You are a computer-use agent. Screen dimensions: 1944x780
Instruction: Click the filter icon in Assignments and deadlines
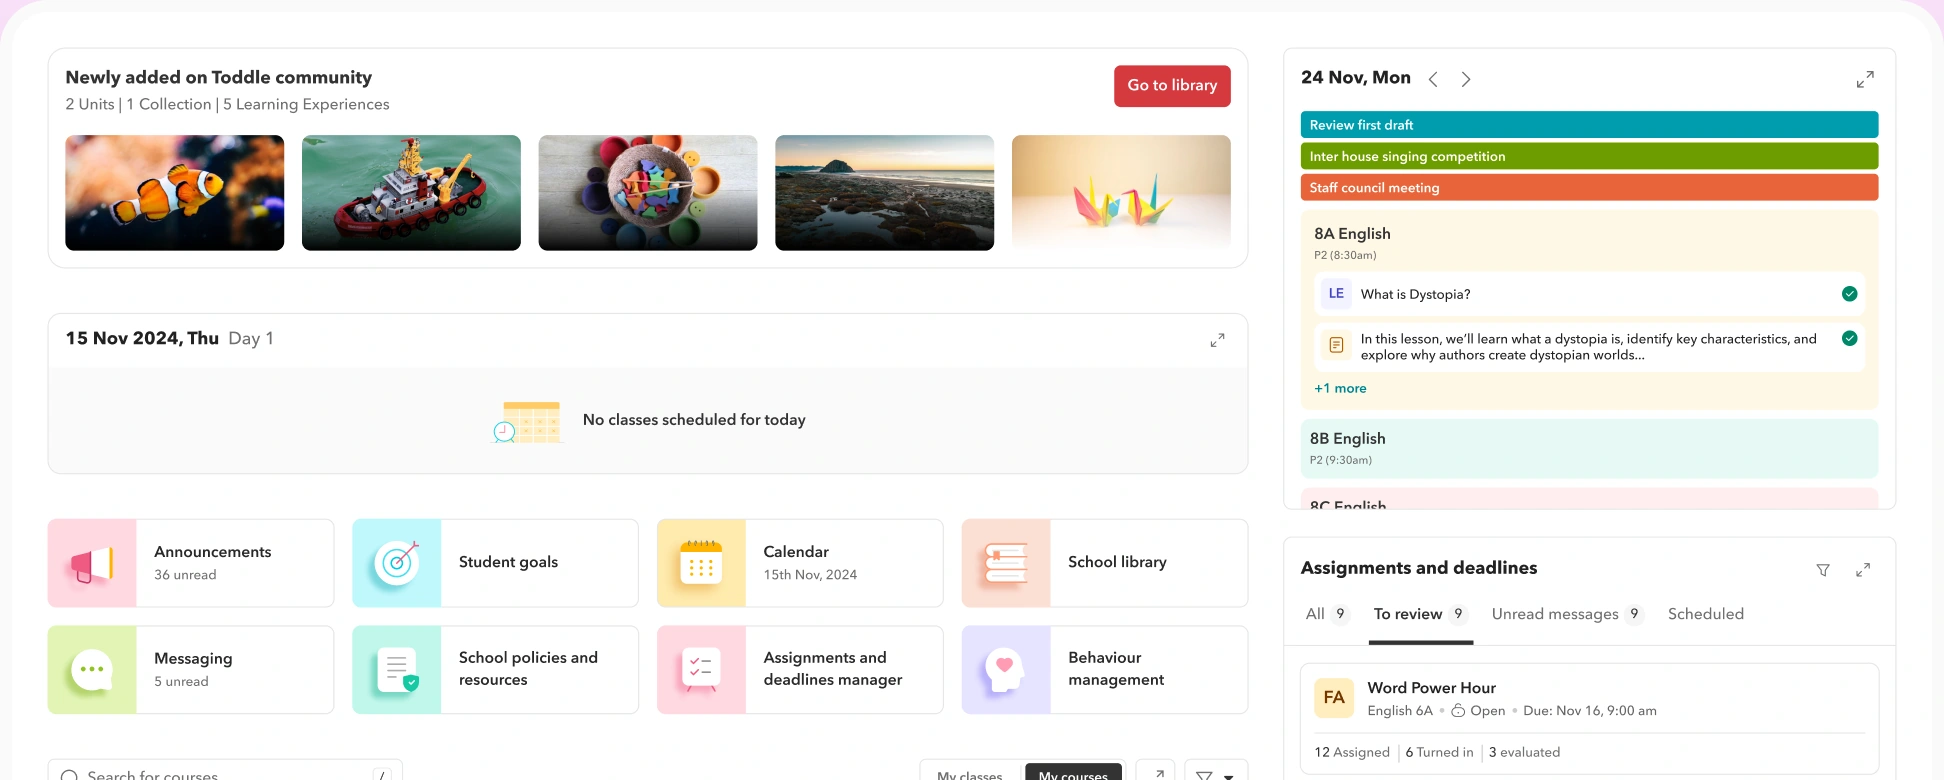(x=1823, y=570)
